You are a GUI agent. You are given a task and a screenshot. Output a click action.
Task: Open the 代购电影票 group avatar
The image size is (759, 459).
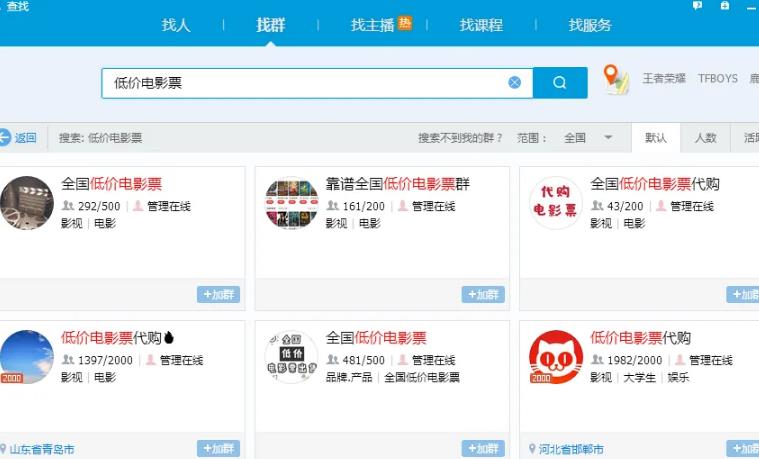pos(555,203)
